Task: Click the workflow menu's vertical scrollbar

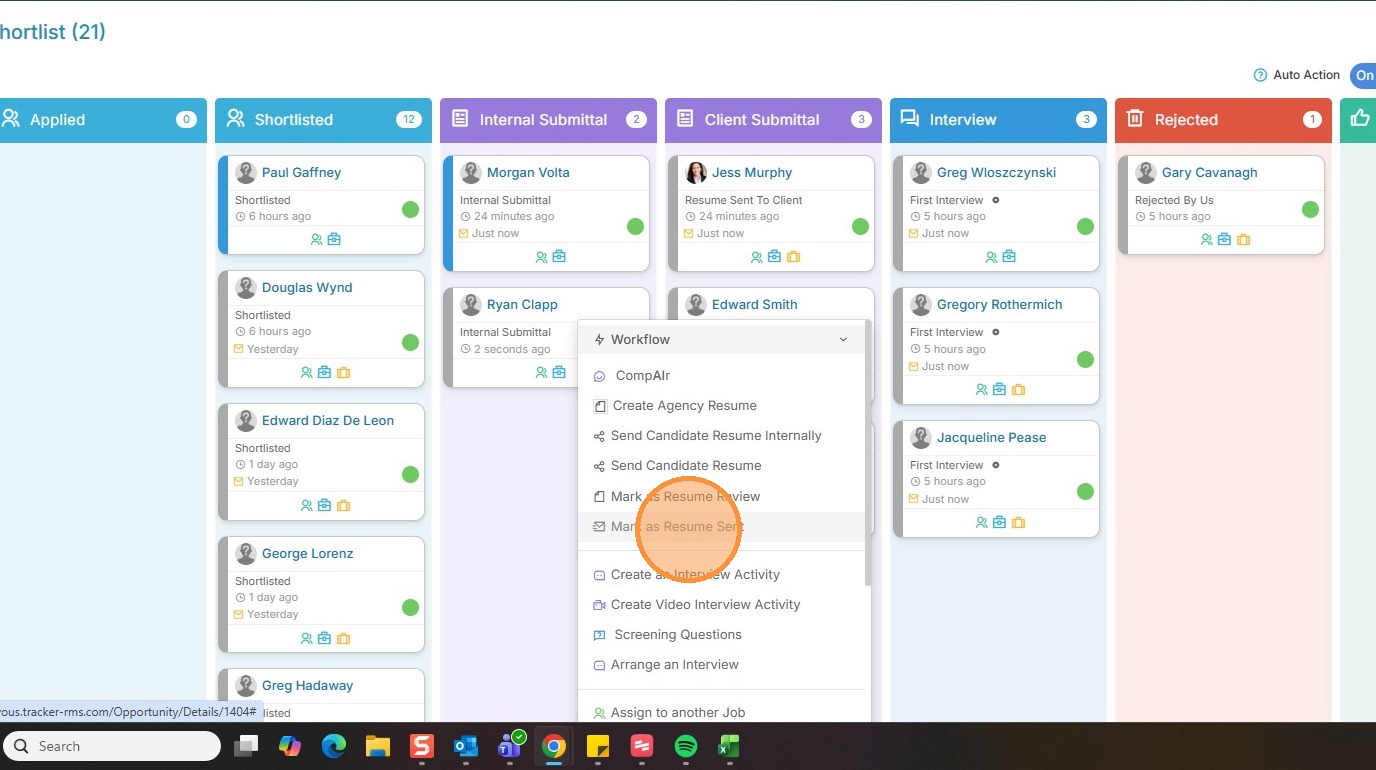Action: click(868, 453)
